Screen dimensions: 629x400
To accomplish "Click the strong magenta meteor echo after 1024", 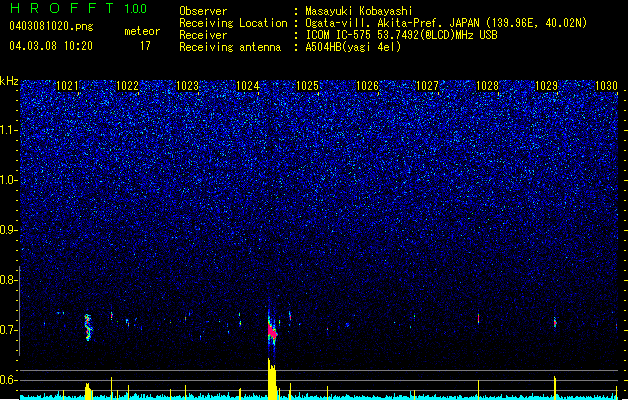I will tap(272, 331).
